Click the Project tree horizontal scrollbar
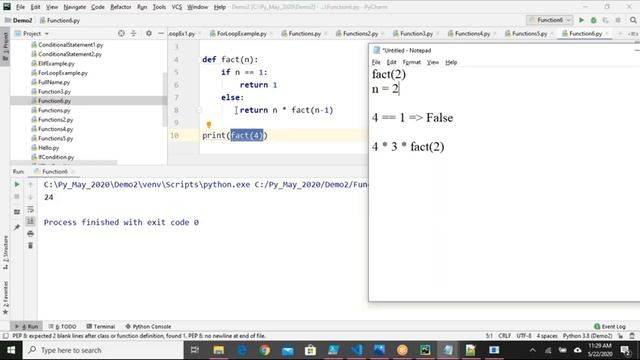This screenshot has height=360, width=640. [x=64, y=162]
